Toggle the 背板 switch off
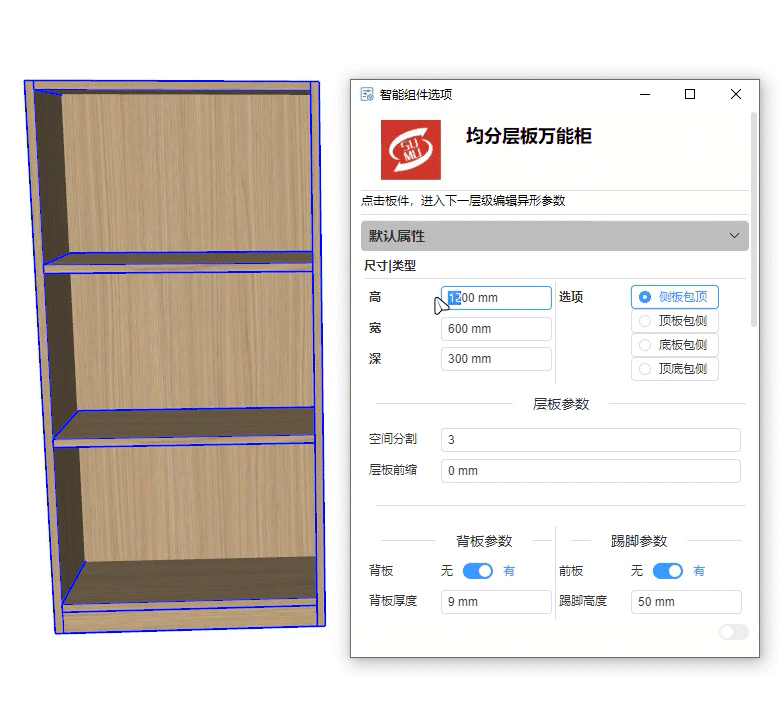780x710 pixels. [478, 571]
